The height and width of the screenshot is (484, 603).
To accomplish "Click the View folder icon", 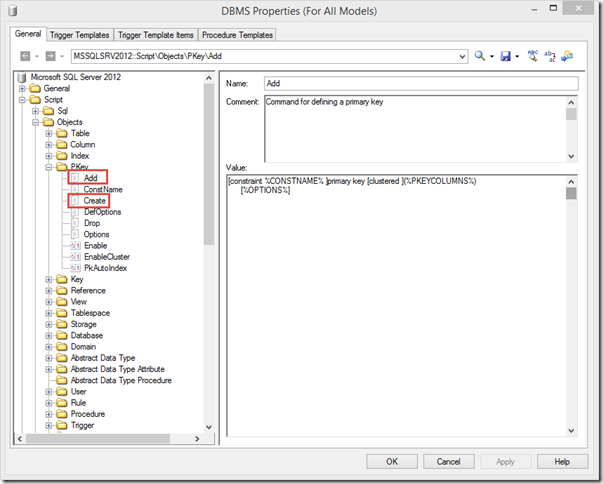I will [x=62, y=302].
